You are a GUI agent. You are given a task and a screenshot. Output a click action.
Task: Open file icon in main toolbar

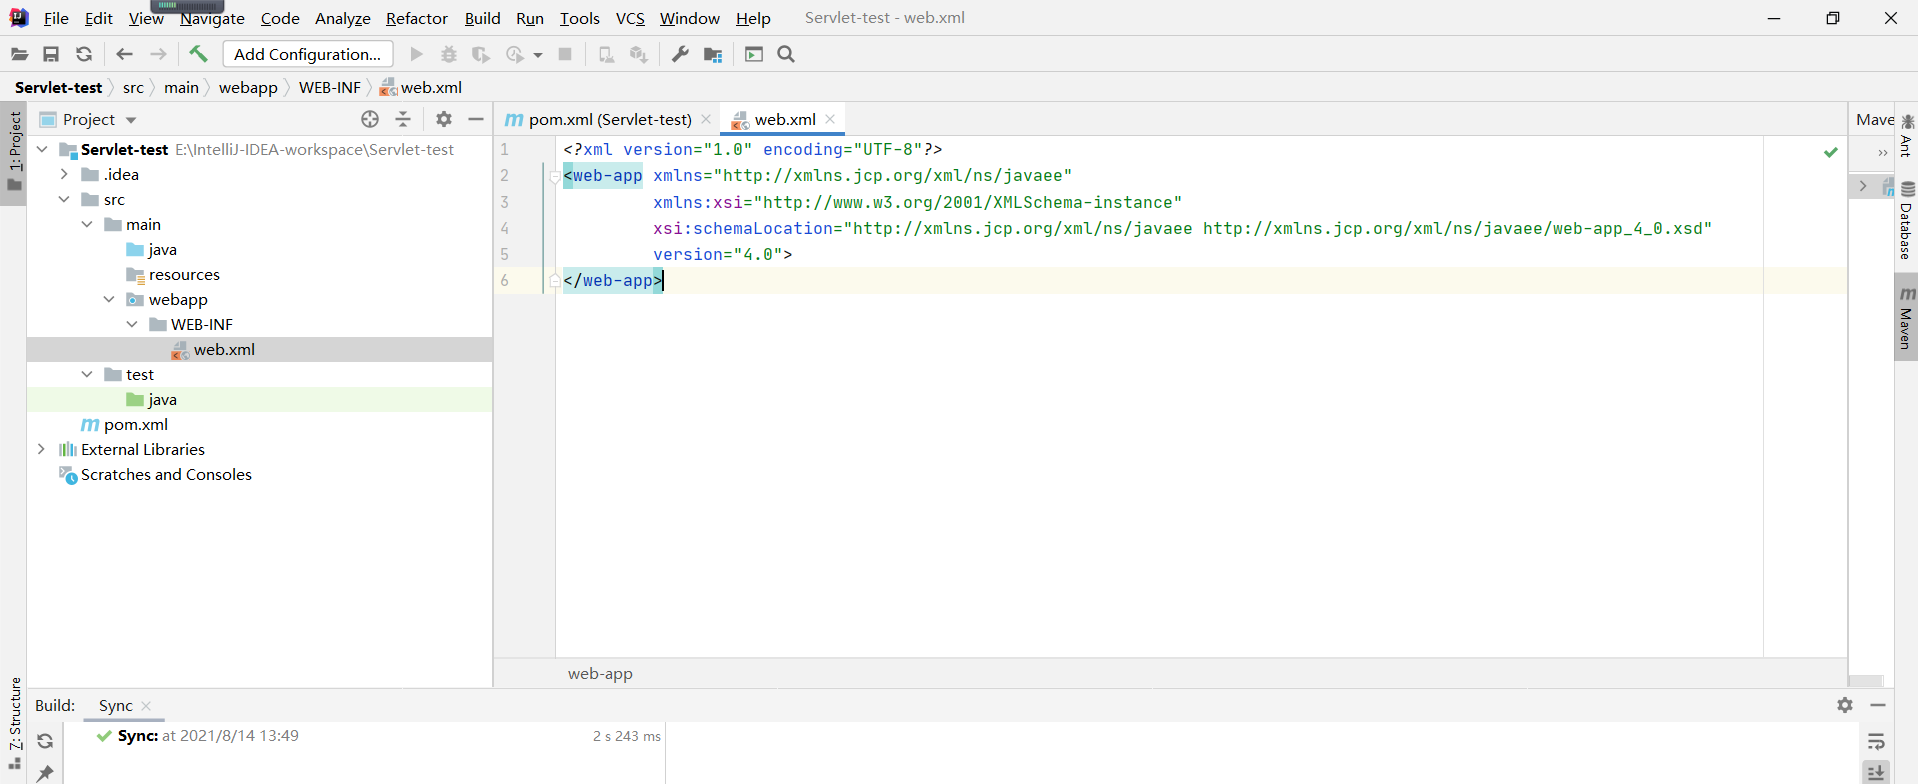(x=19, y=55)
